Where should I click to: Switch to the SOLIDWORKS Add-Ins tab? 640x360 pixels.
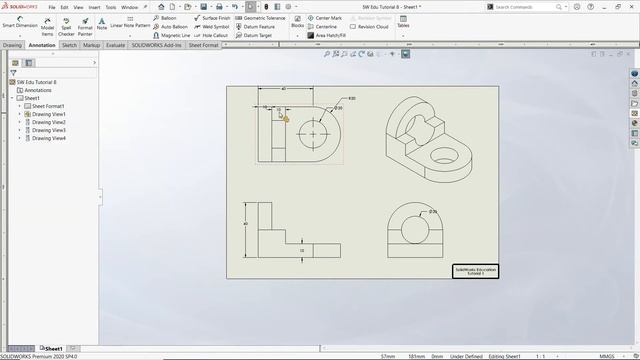[156, 45]
